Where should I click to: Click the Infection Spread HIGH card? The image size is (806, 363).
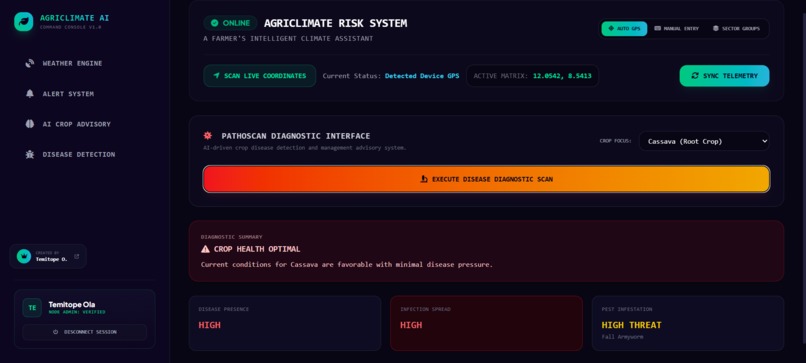click(x=486, y=323)
